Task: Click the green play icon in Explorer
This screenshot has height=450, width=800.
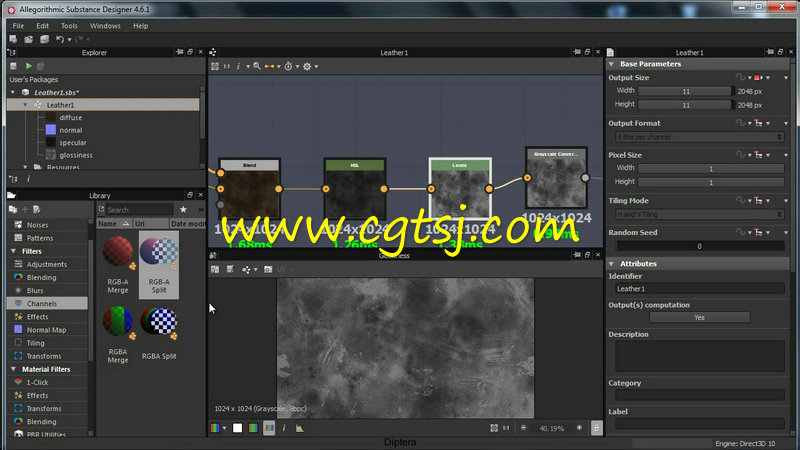Action: click(29, 66)
